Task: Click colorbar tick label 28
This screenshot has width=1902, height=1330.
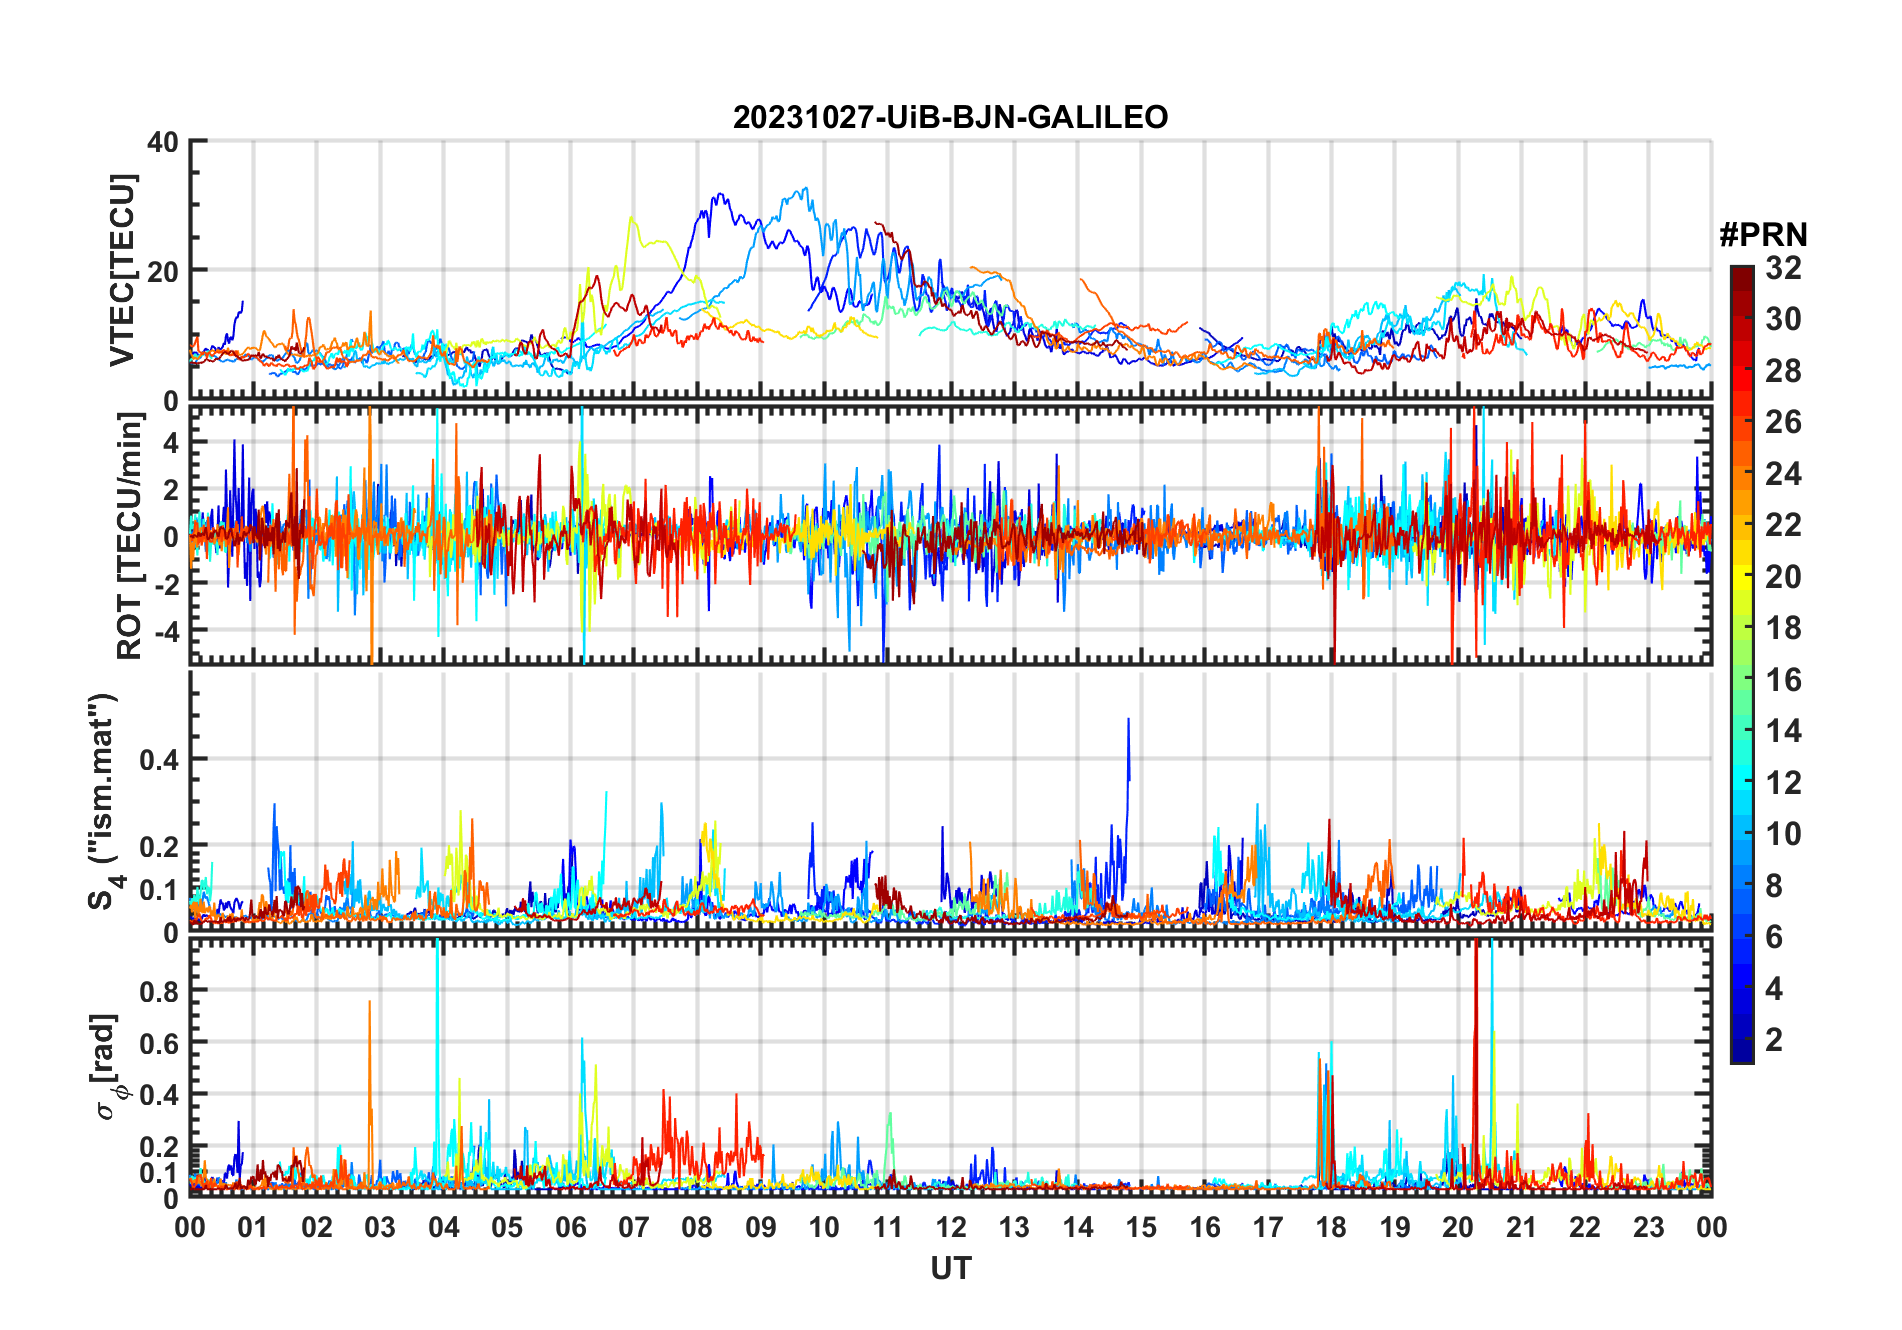Action: pyautogui.click(x=1783, y=371)
